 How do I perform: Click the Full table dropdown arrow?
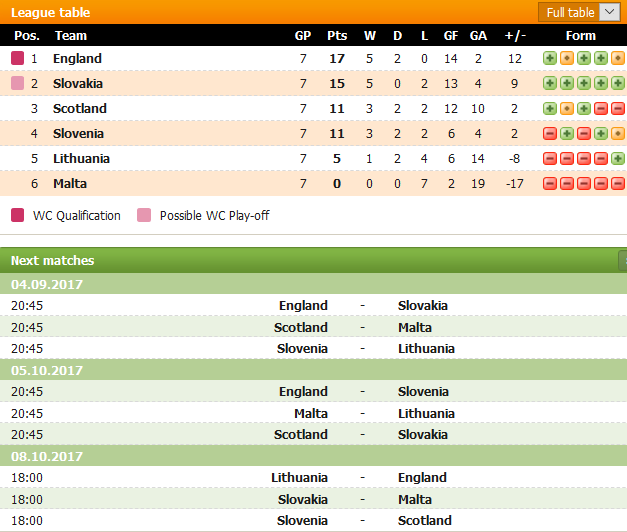coord(610,12)
